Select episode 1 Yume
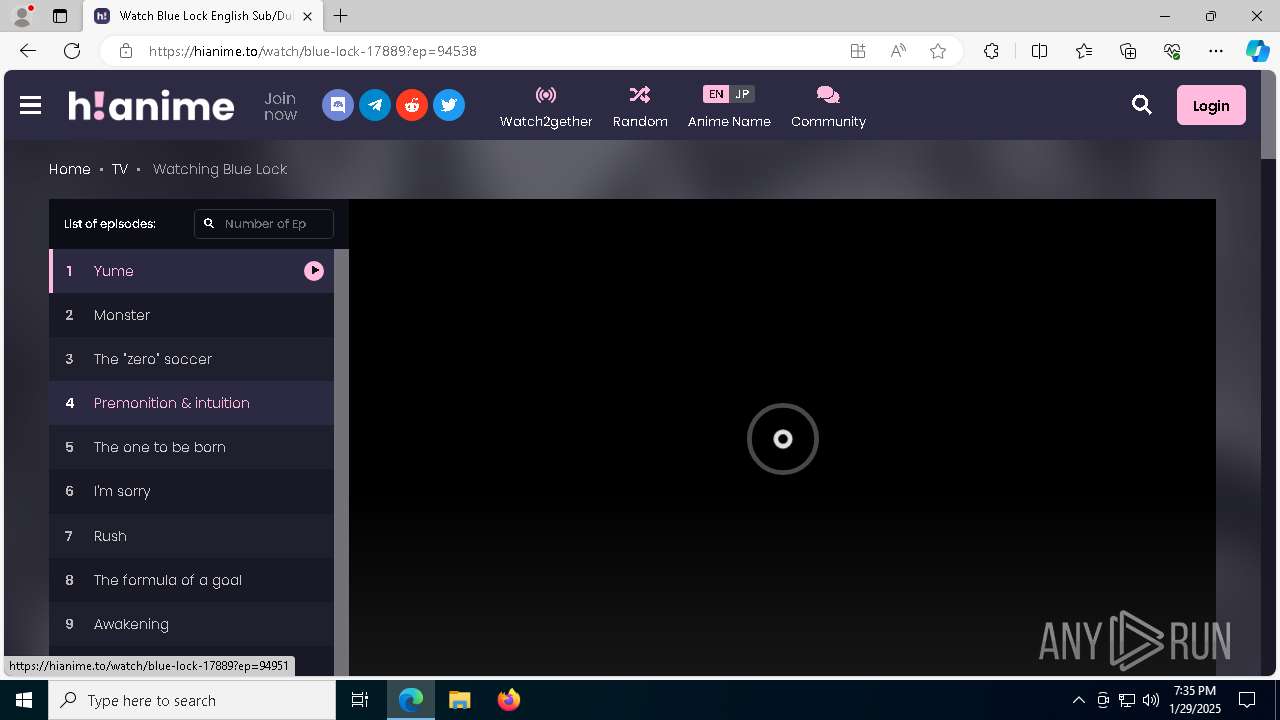This screenshot has width=1280, height=720. [x=191, y=271]
